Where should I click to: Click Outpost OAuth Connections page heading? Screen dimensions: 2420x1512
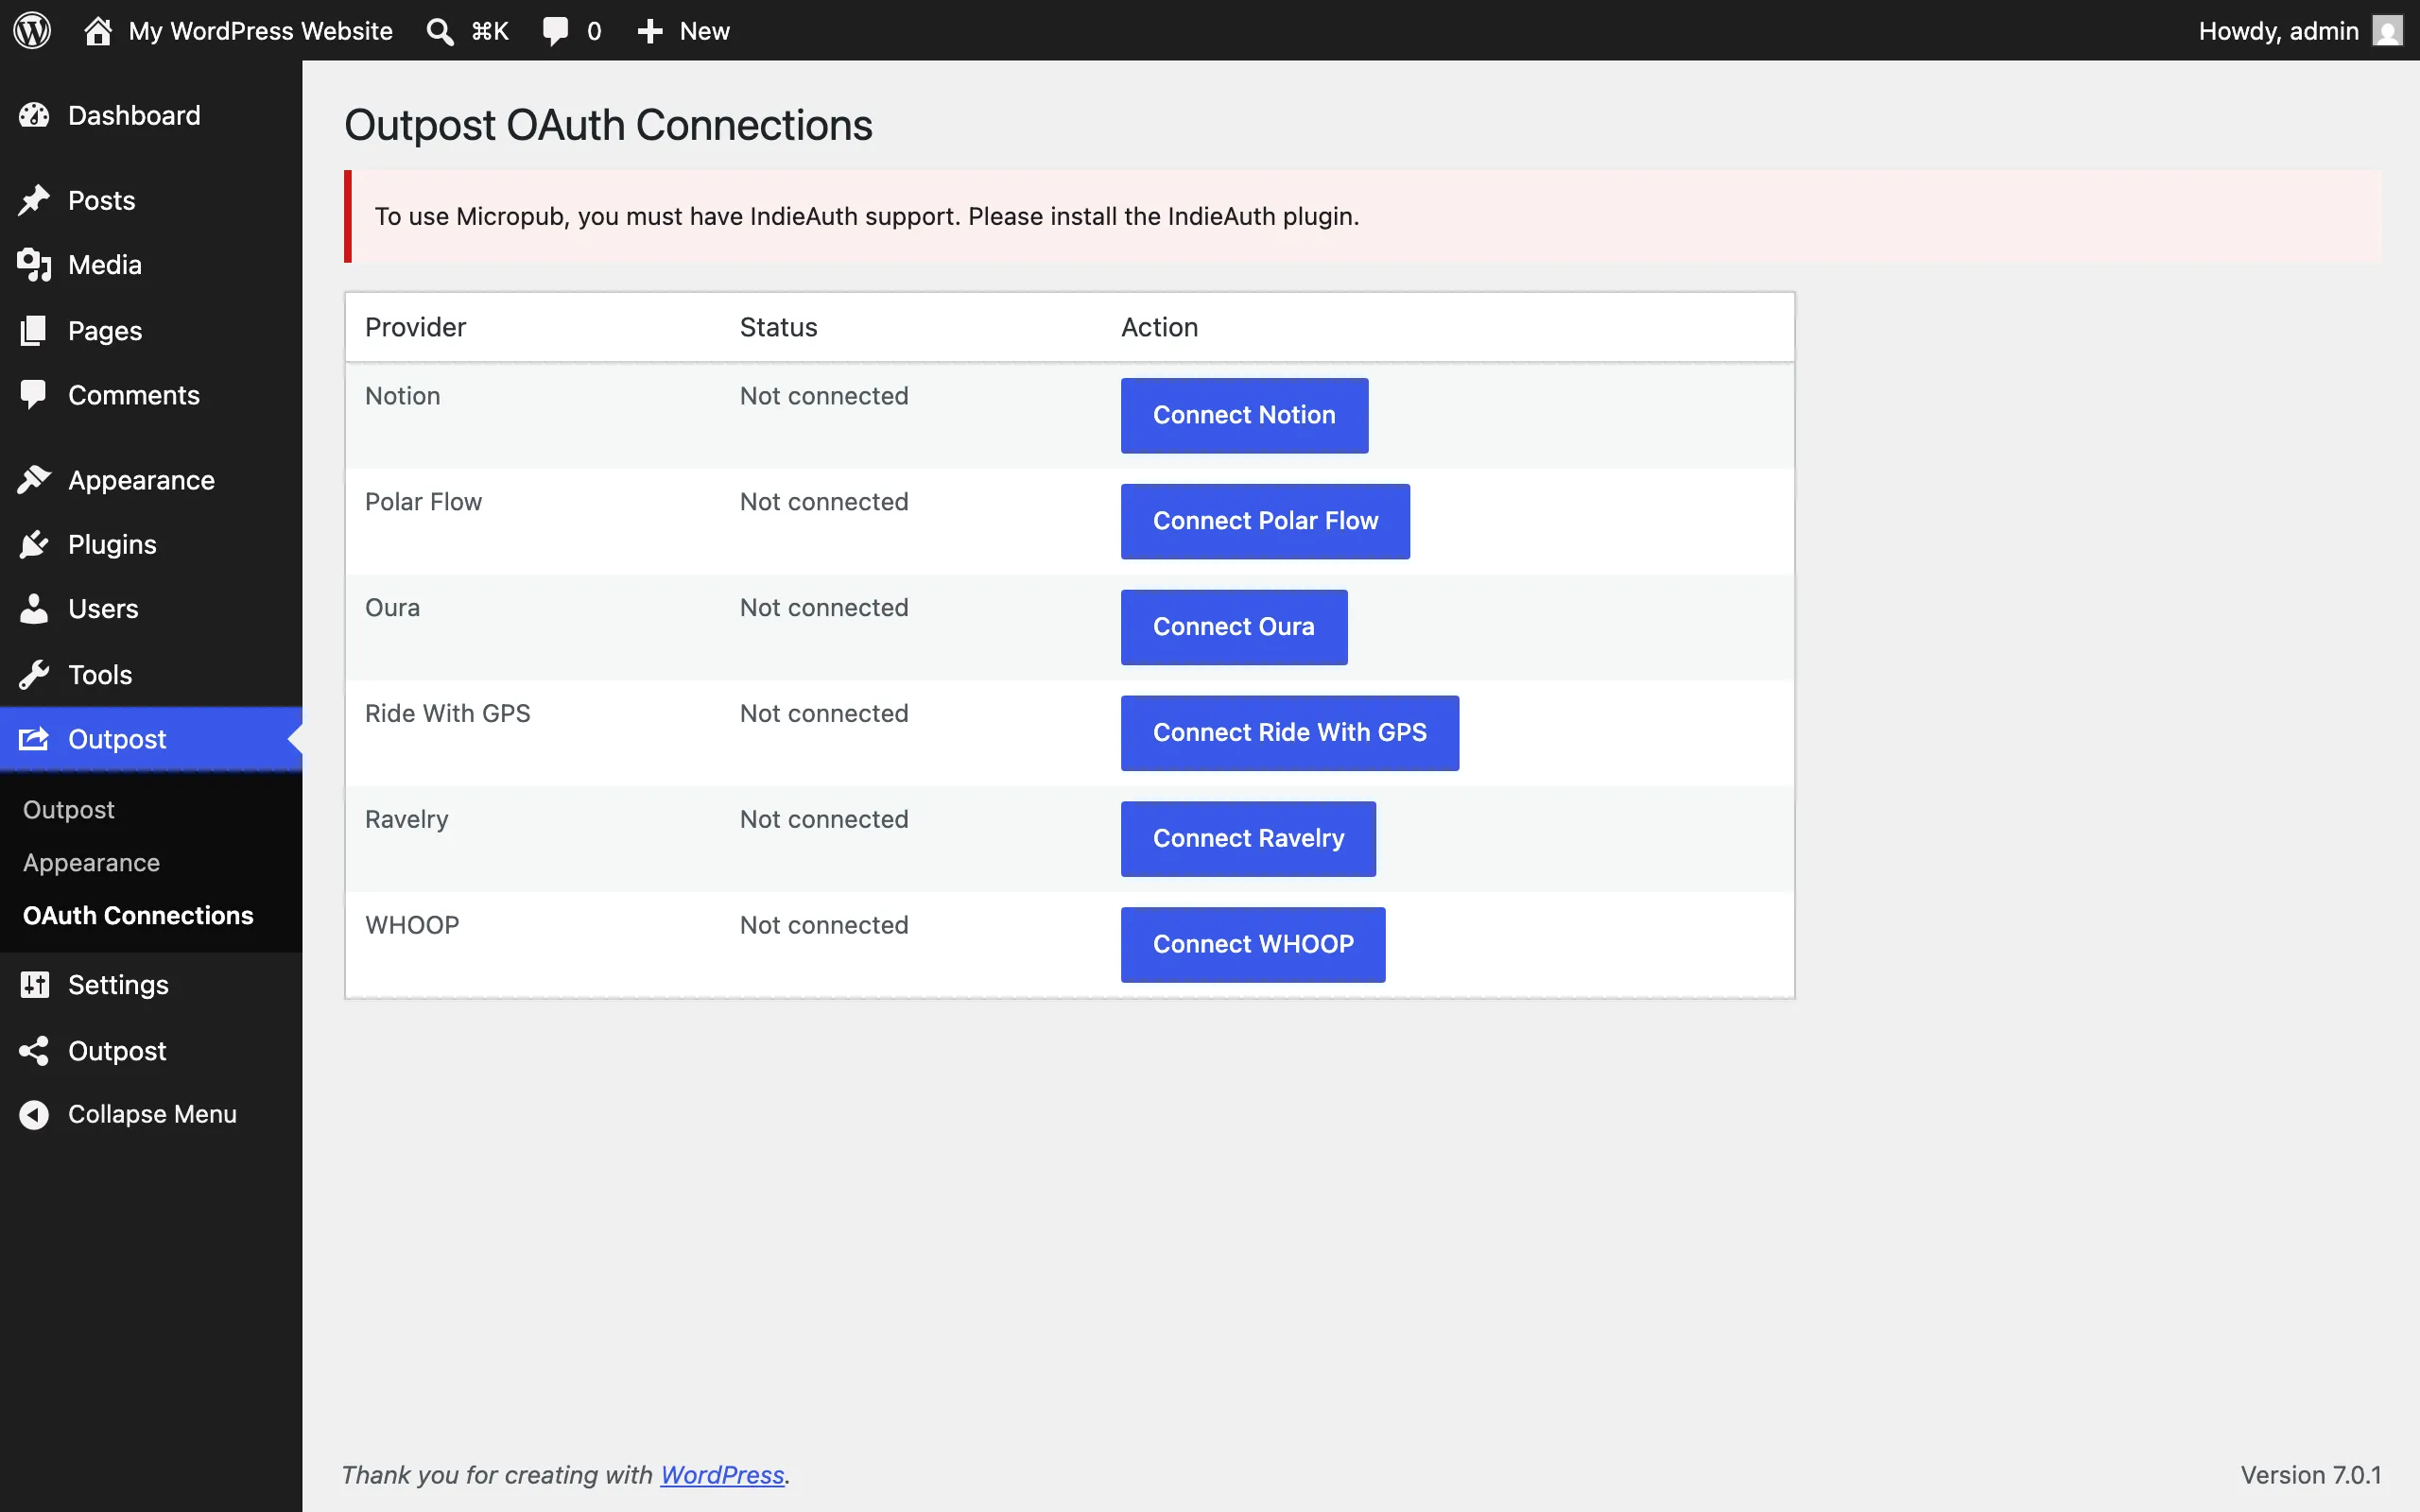(608, 126)
